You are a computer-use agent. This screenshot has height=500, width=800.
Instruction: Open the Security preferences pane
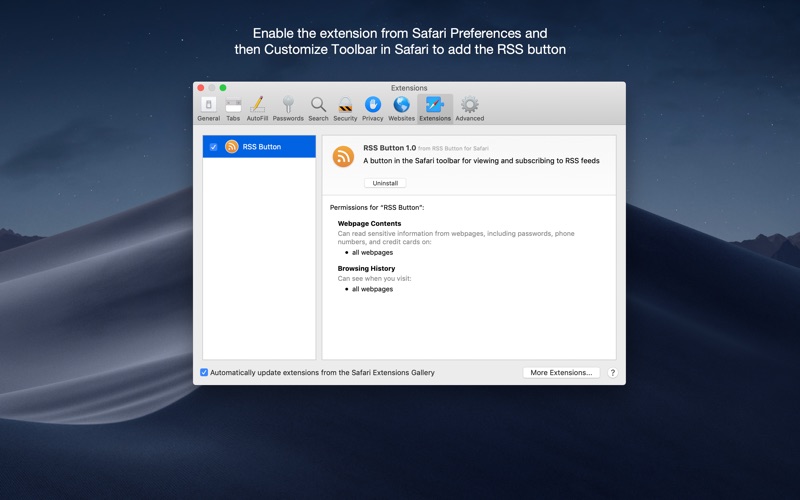coord(345,109)
